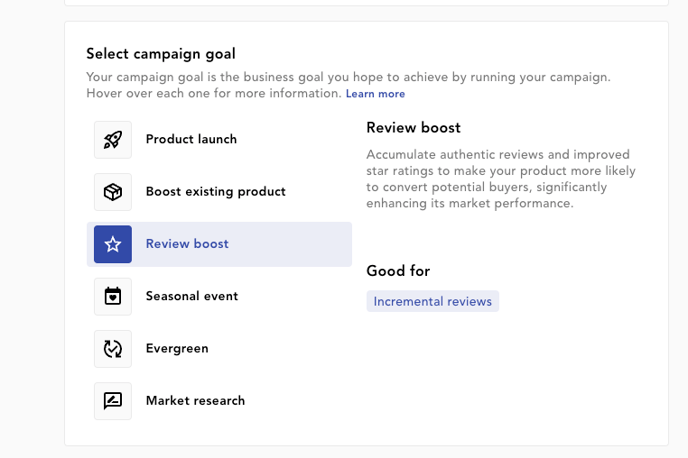Open the Learn more link

(x=375, y=94)
